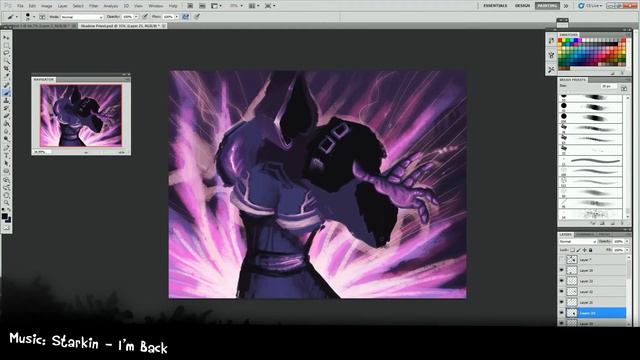Pick the red swatch in the Swatches panel

pos(560,40)
